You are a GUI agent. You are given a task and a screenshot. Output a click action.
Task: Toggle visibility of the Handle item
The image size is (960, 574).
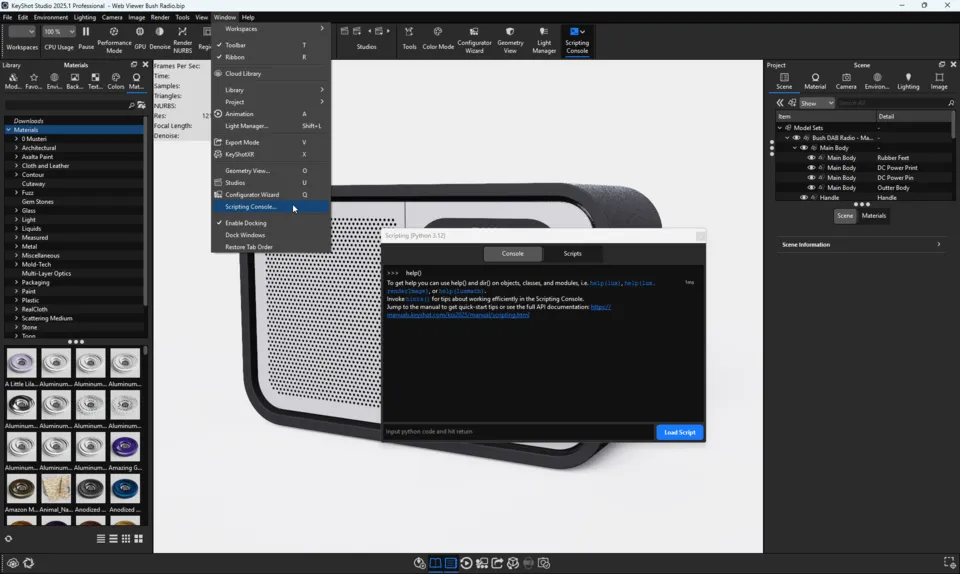pos(804,198)
